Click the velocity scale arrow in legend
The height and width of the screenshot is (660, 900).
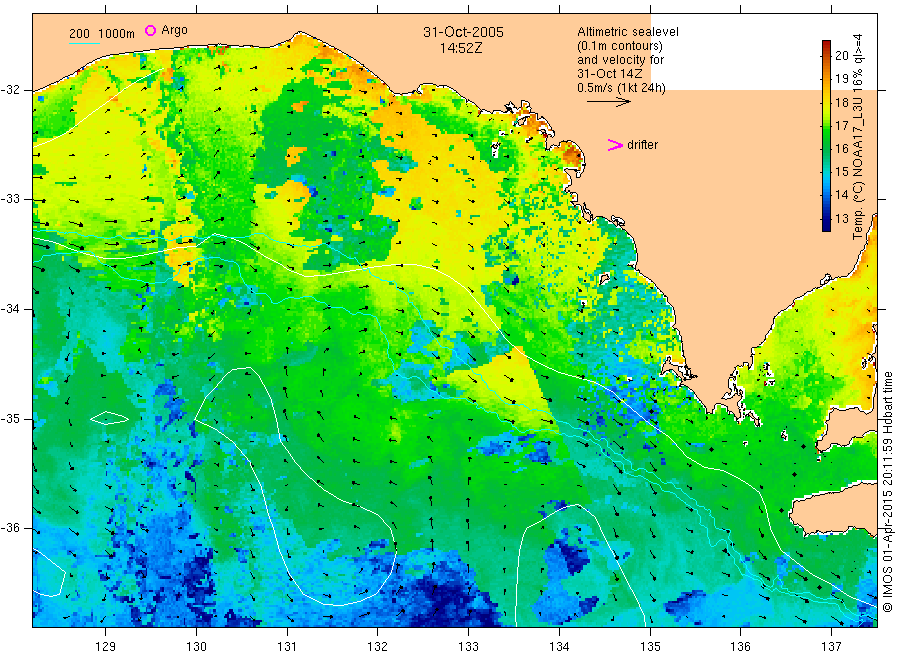click(608, 102)
